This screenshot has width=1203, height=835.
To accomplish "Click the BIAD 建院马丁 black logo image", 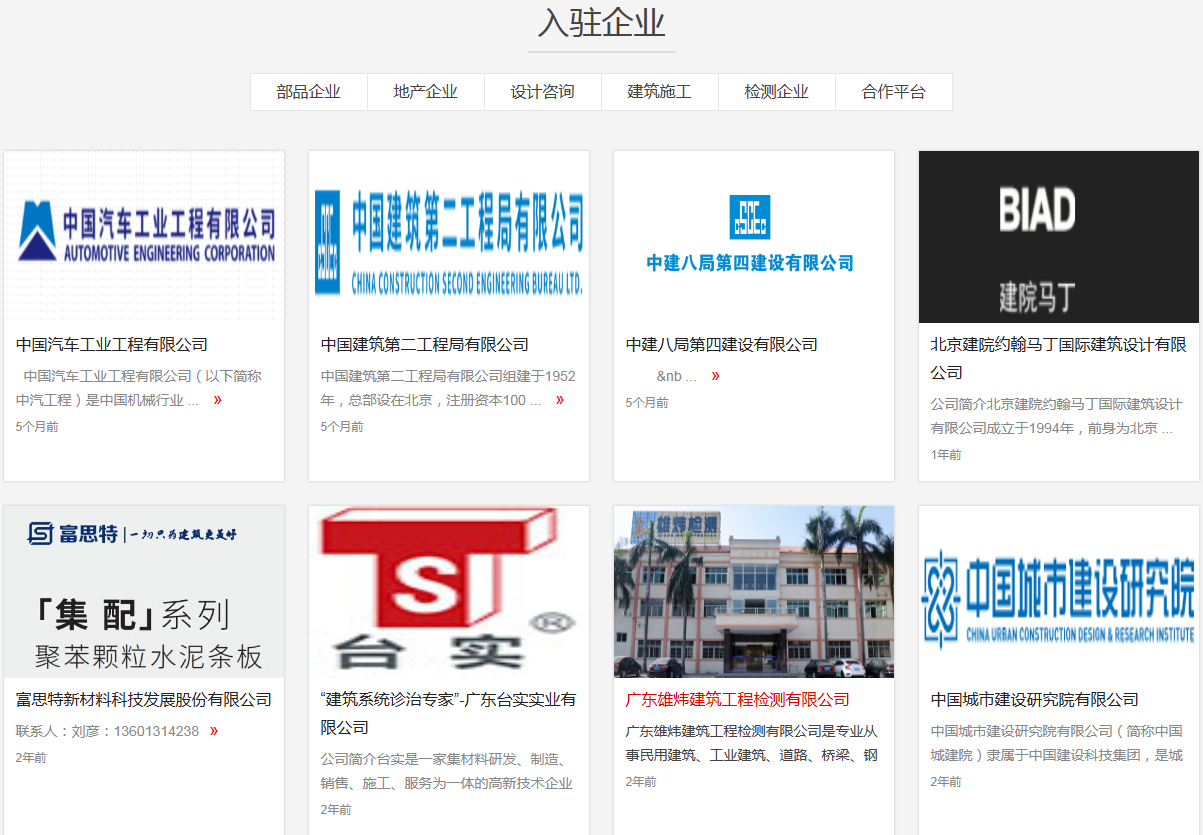I will click(1059, 237).
